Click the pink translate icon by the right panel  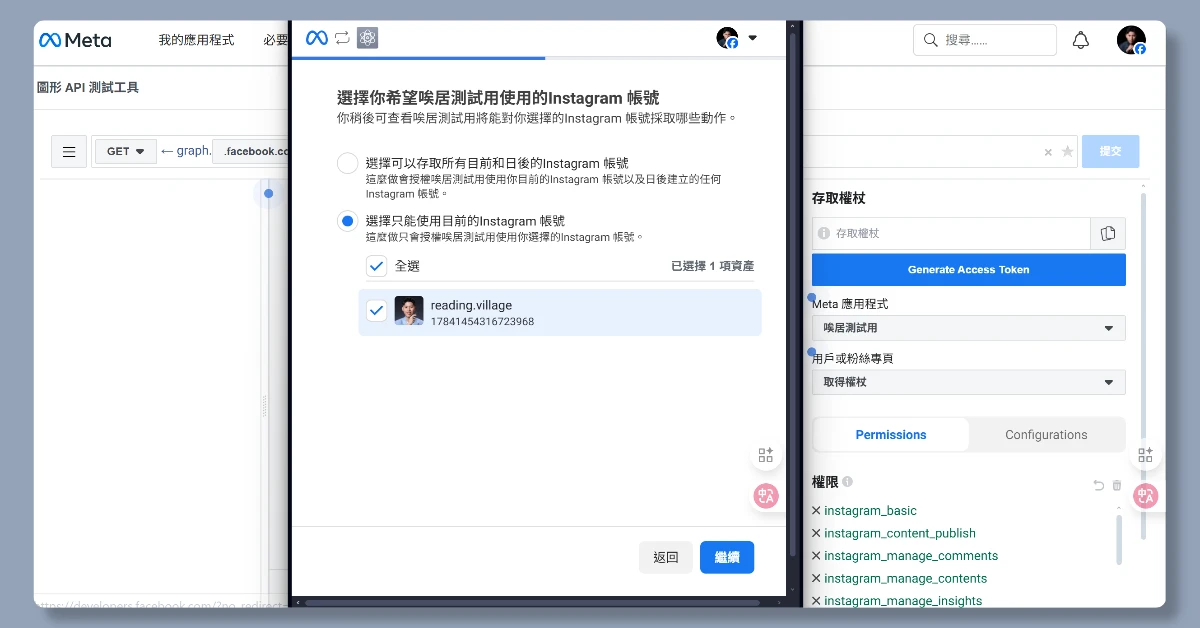click(x=1146, y=496)
